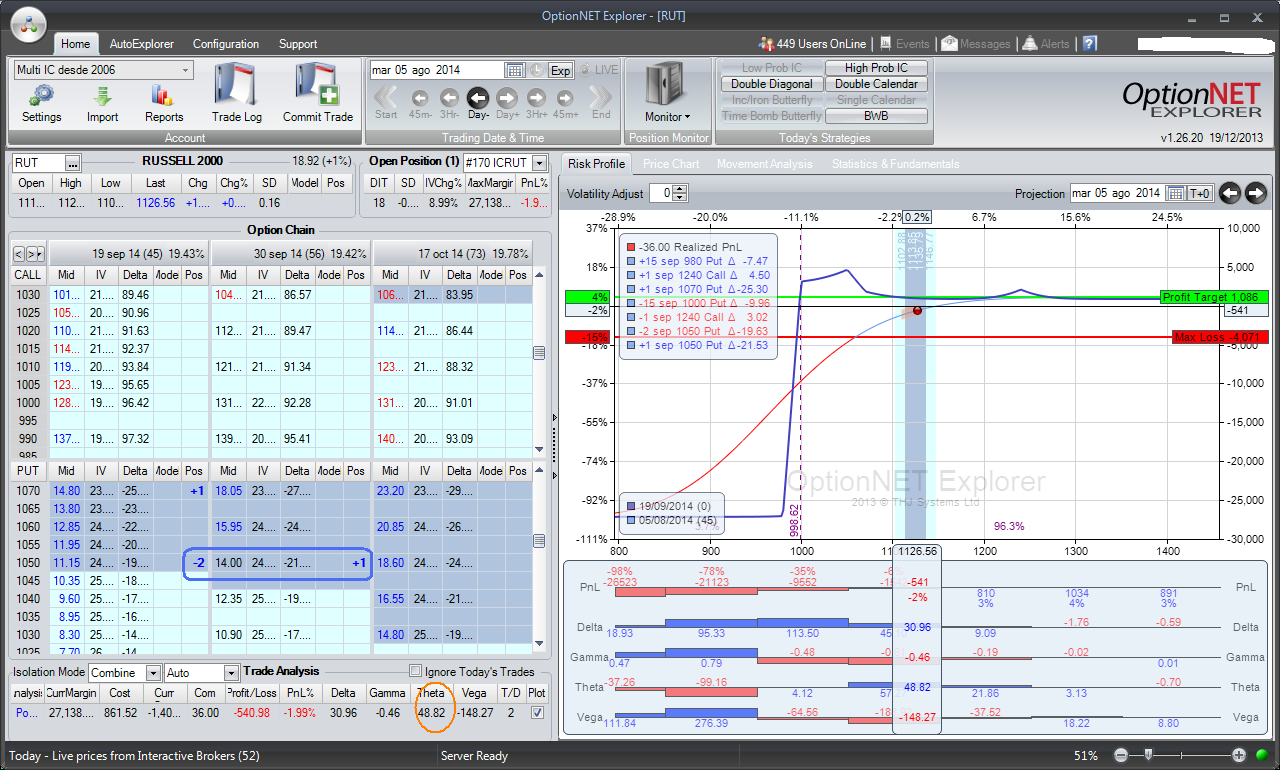Toggle the T+0 projection button
The image size is (1280, 770).
pyautogui.click(x=1200, y=193)
